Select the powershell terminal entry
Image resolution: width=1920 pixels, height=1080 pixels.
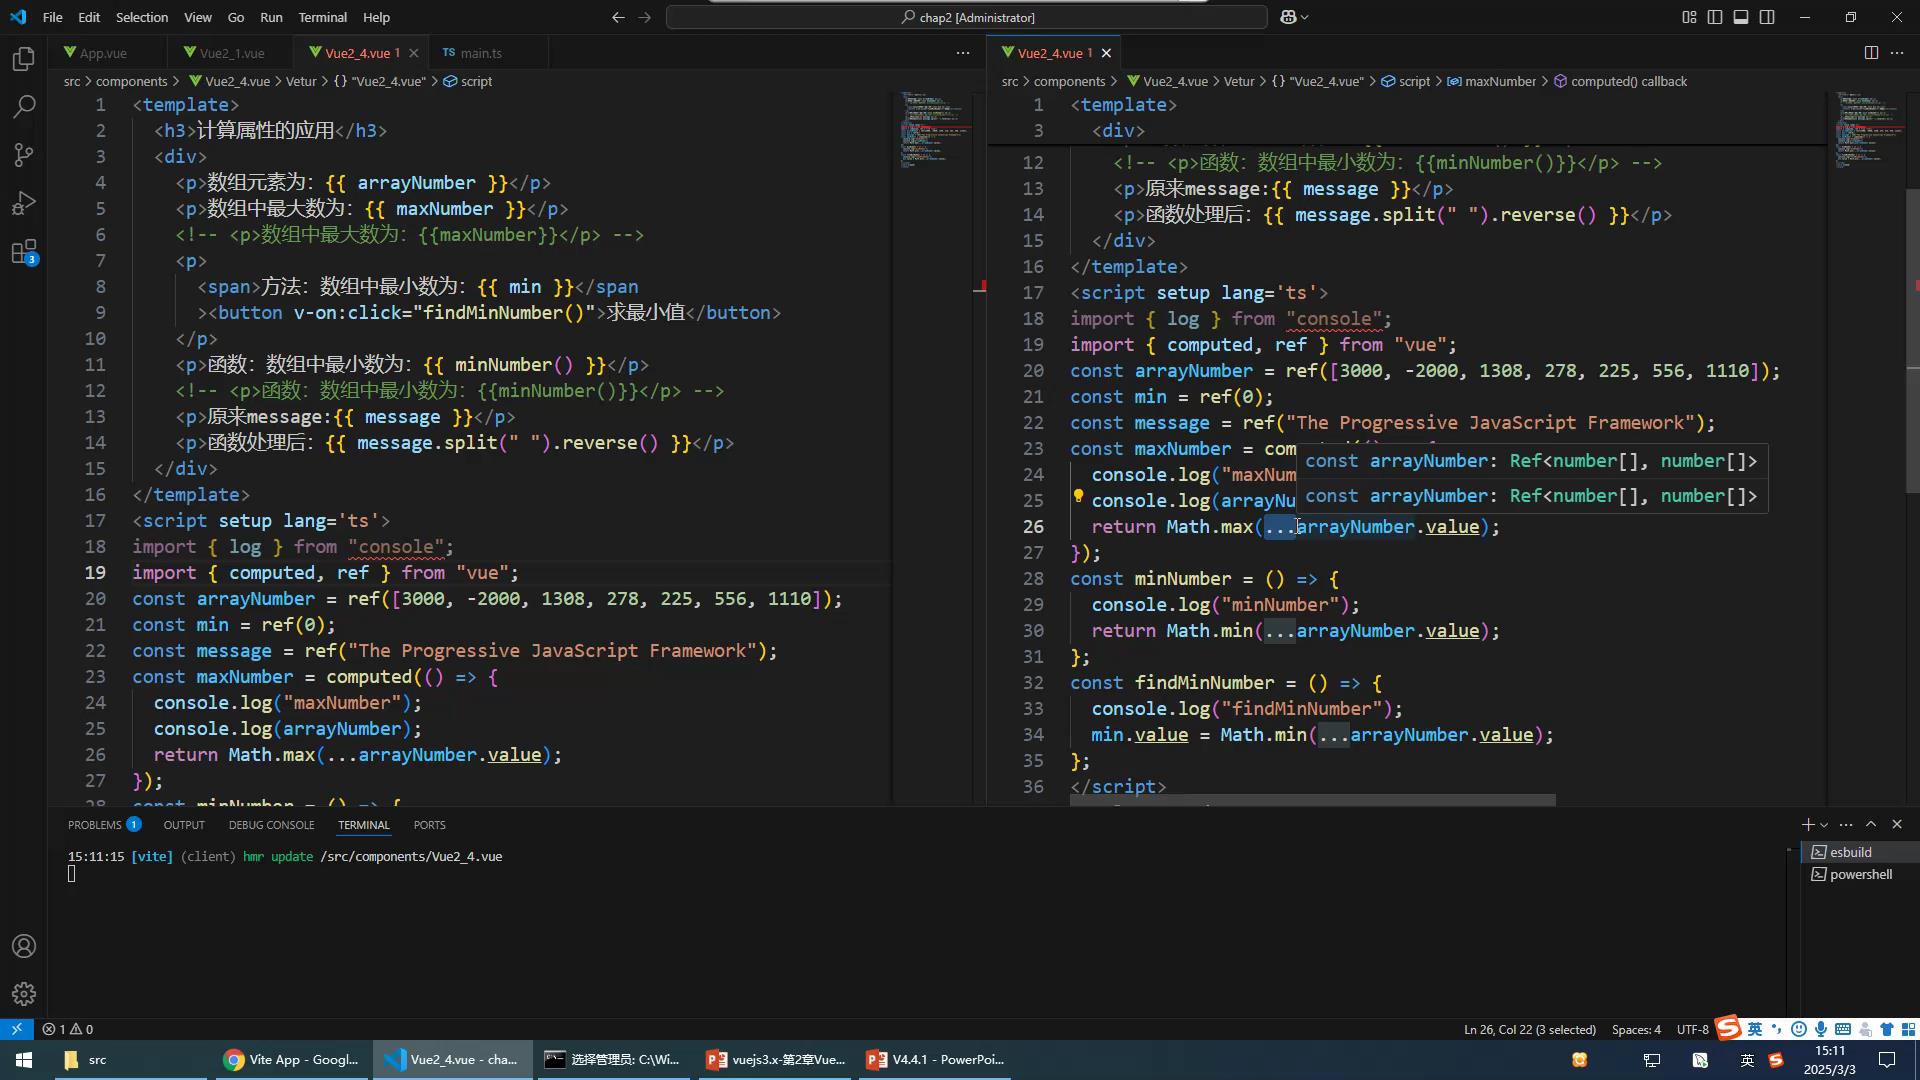(1860, 874)
